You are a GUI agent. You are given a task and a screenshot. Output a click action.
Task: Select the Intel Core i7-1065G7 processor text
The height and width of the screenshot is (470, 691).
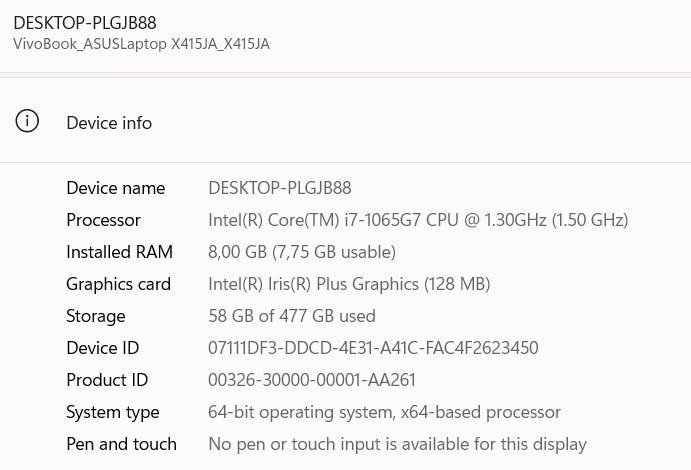coord(418,220)
